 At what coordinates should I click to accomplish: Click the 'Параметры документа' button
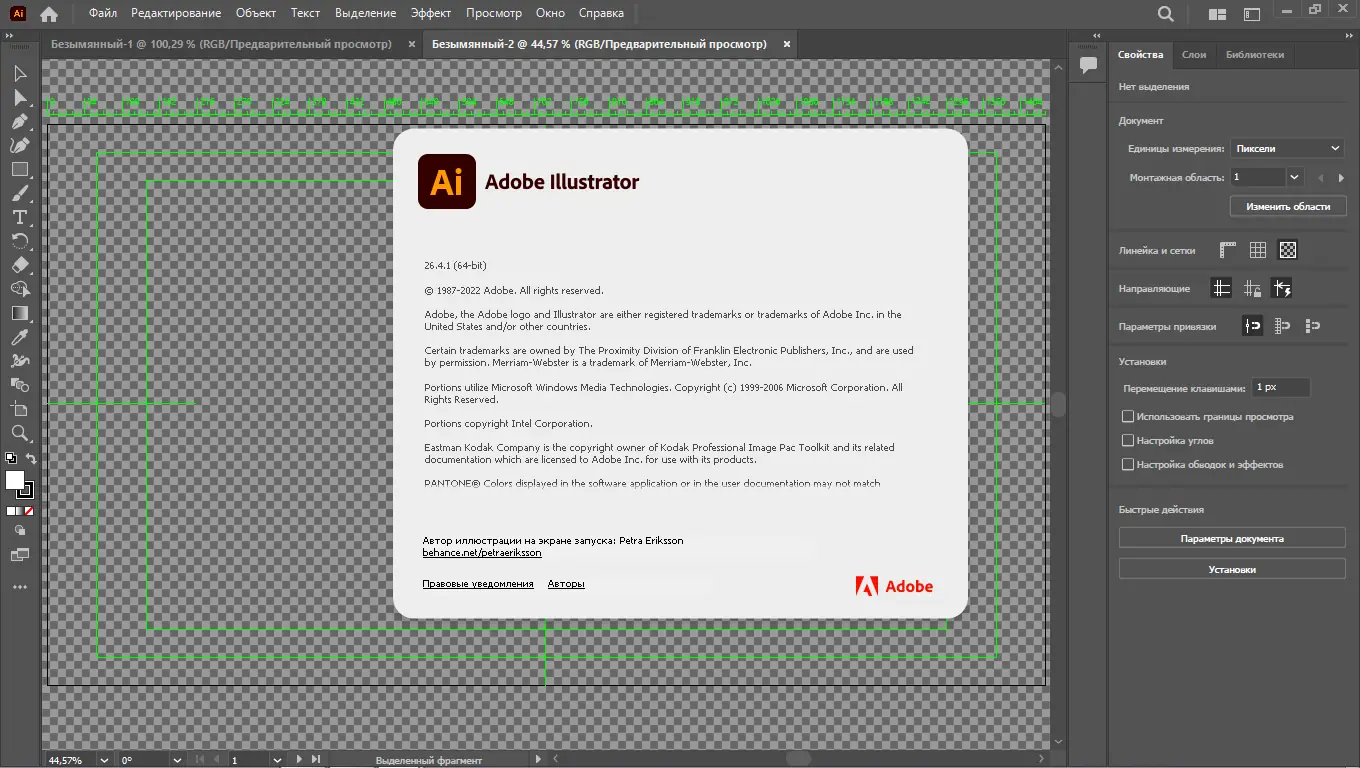(x=1232, y=538)
